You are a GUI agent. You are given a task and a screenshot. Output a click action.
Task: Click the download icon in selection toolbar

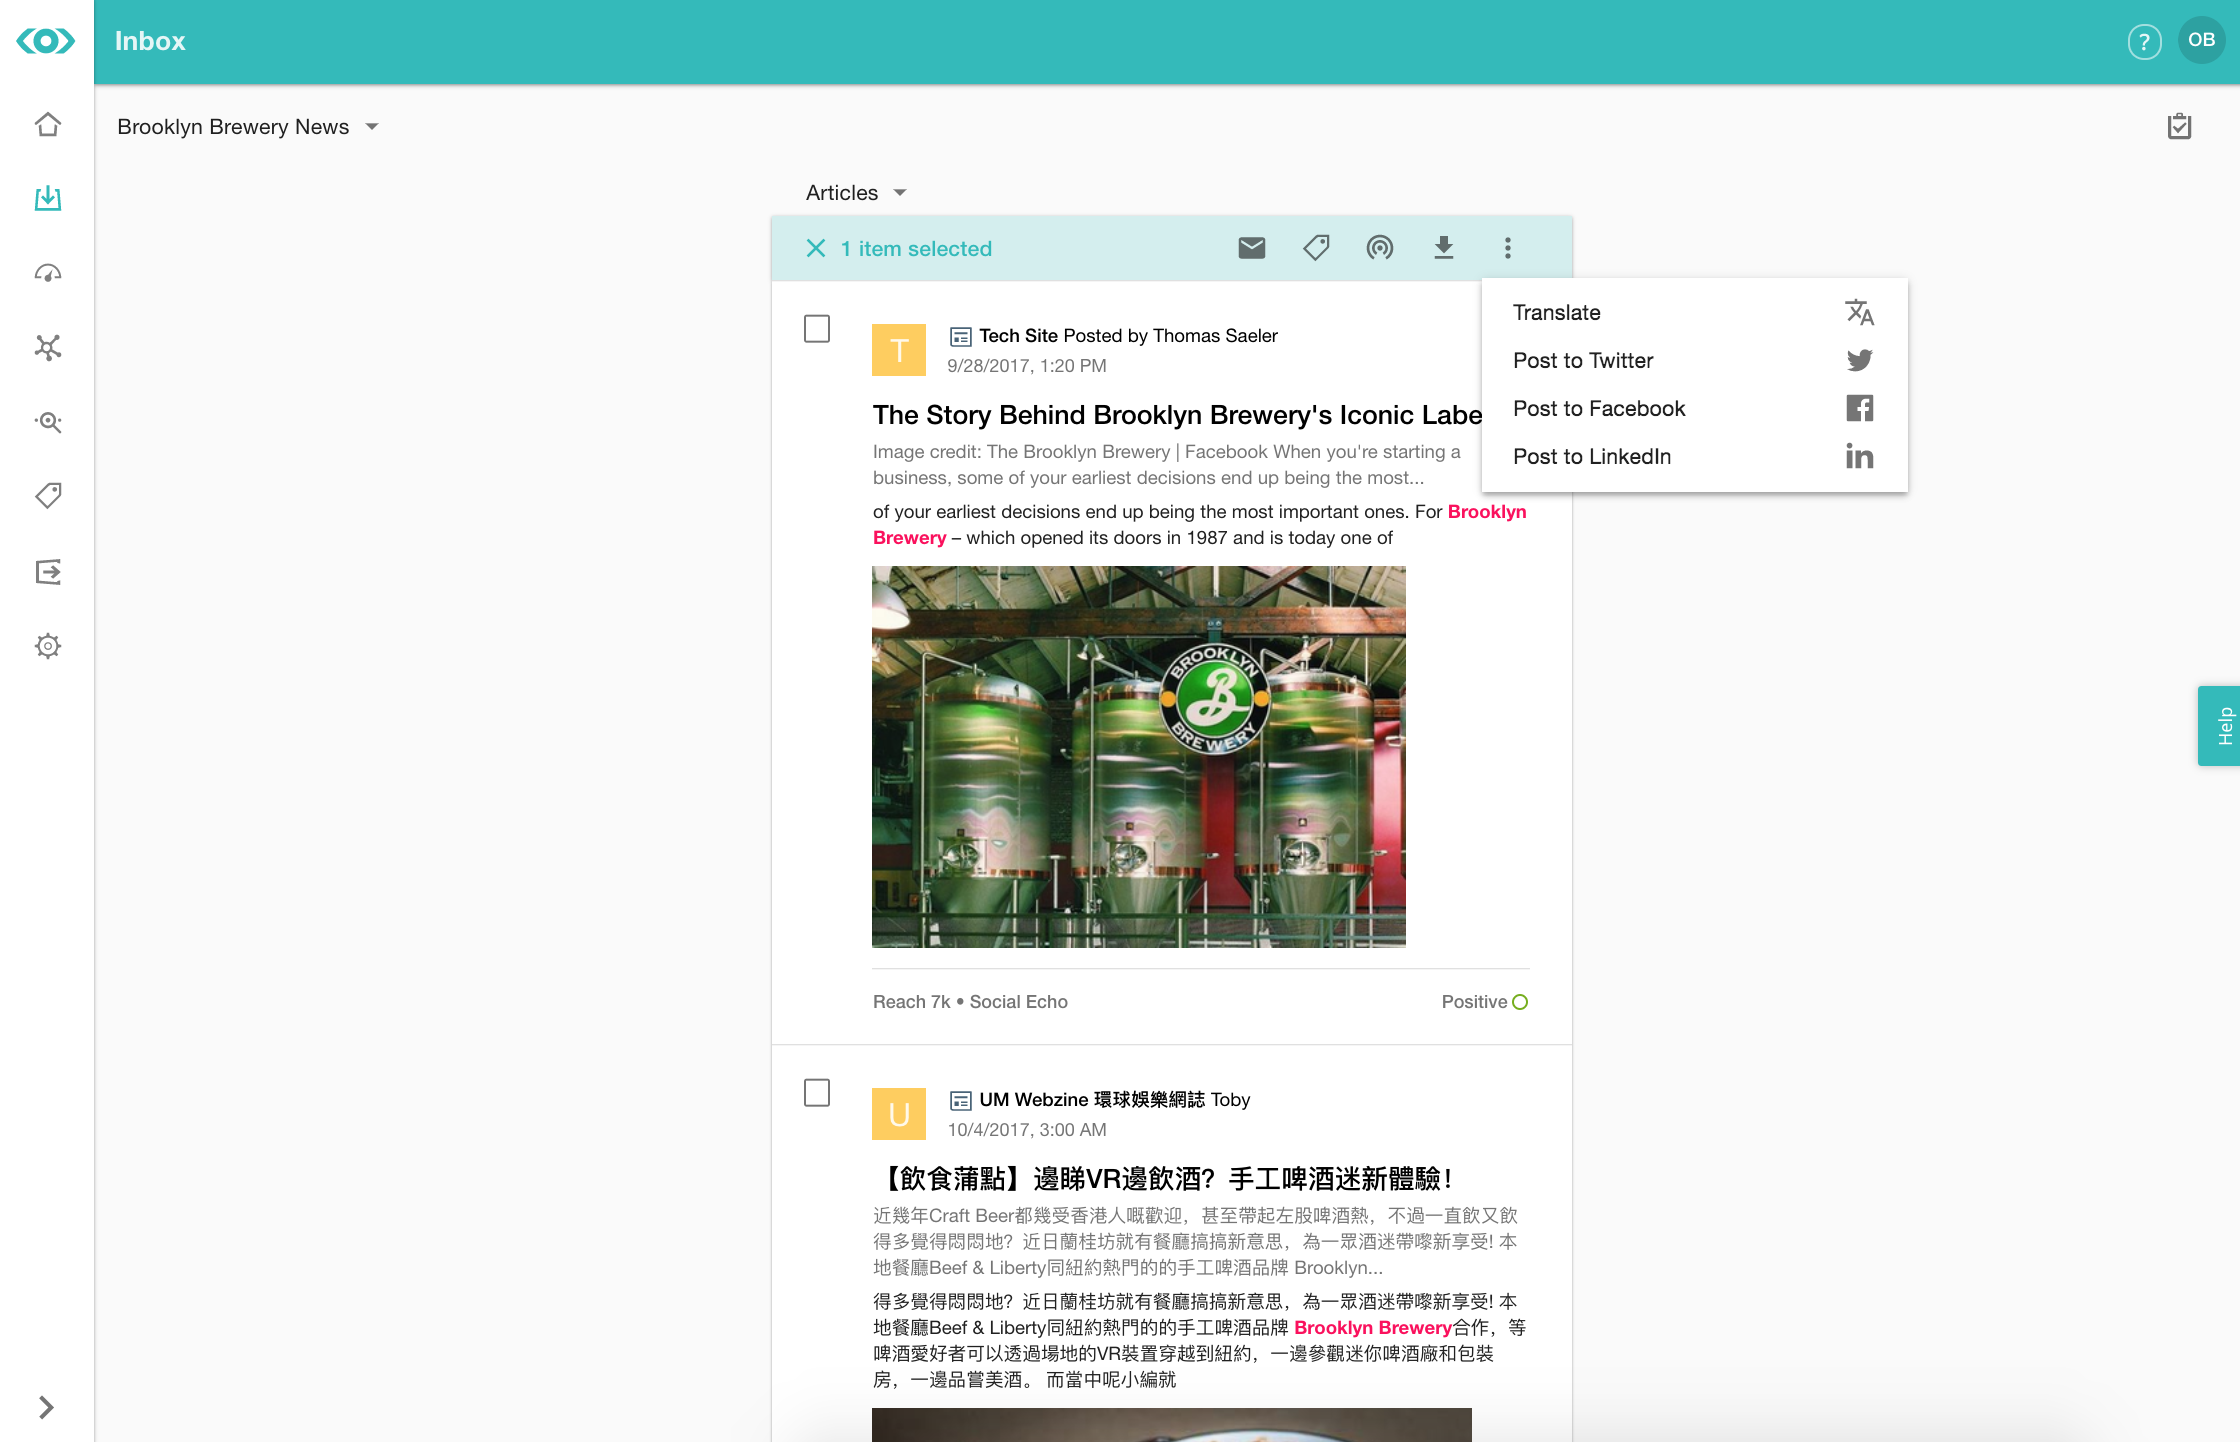click(x=1444, y=248)
